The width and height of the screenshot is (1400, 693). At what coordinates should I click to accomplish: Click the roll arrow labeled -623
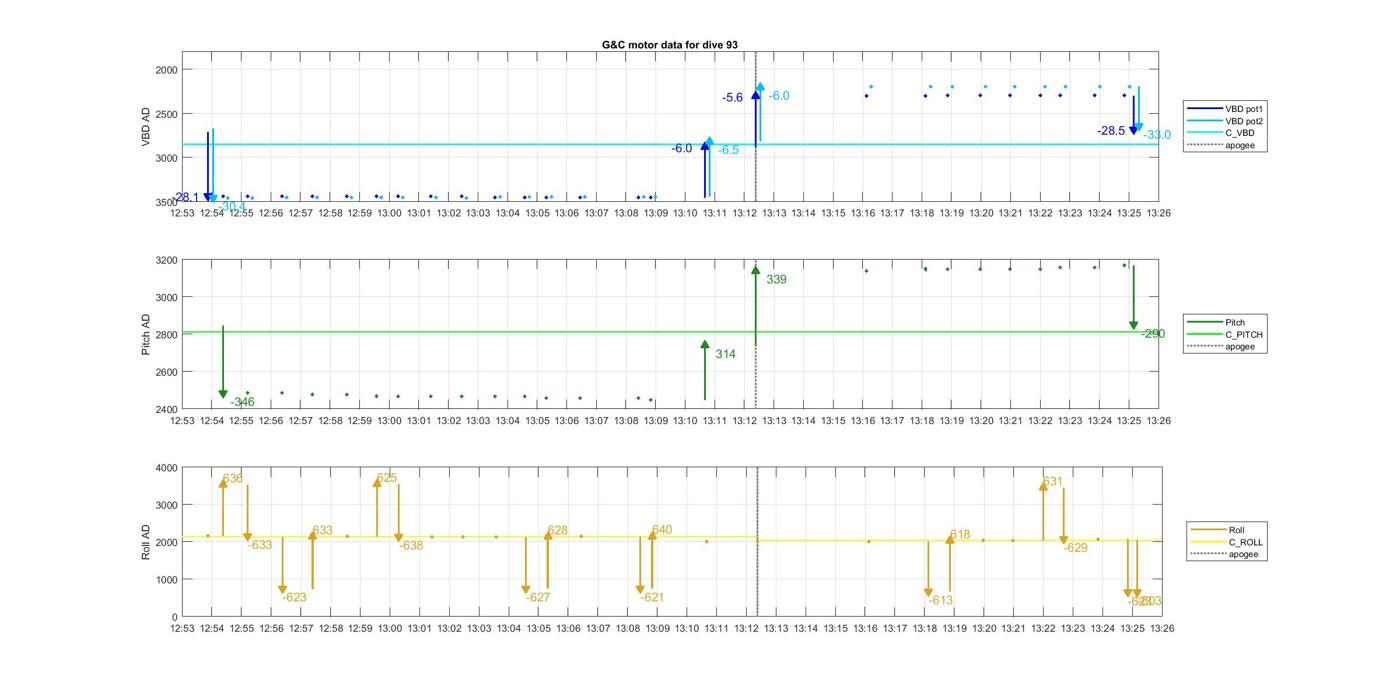point(283,566)
